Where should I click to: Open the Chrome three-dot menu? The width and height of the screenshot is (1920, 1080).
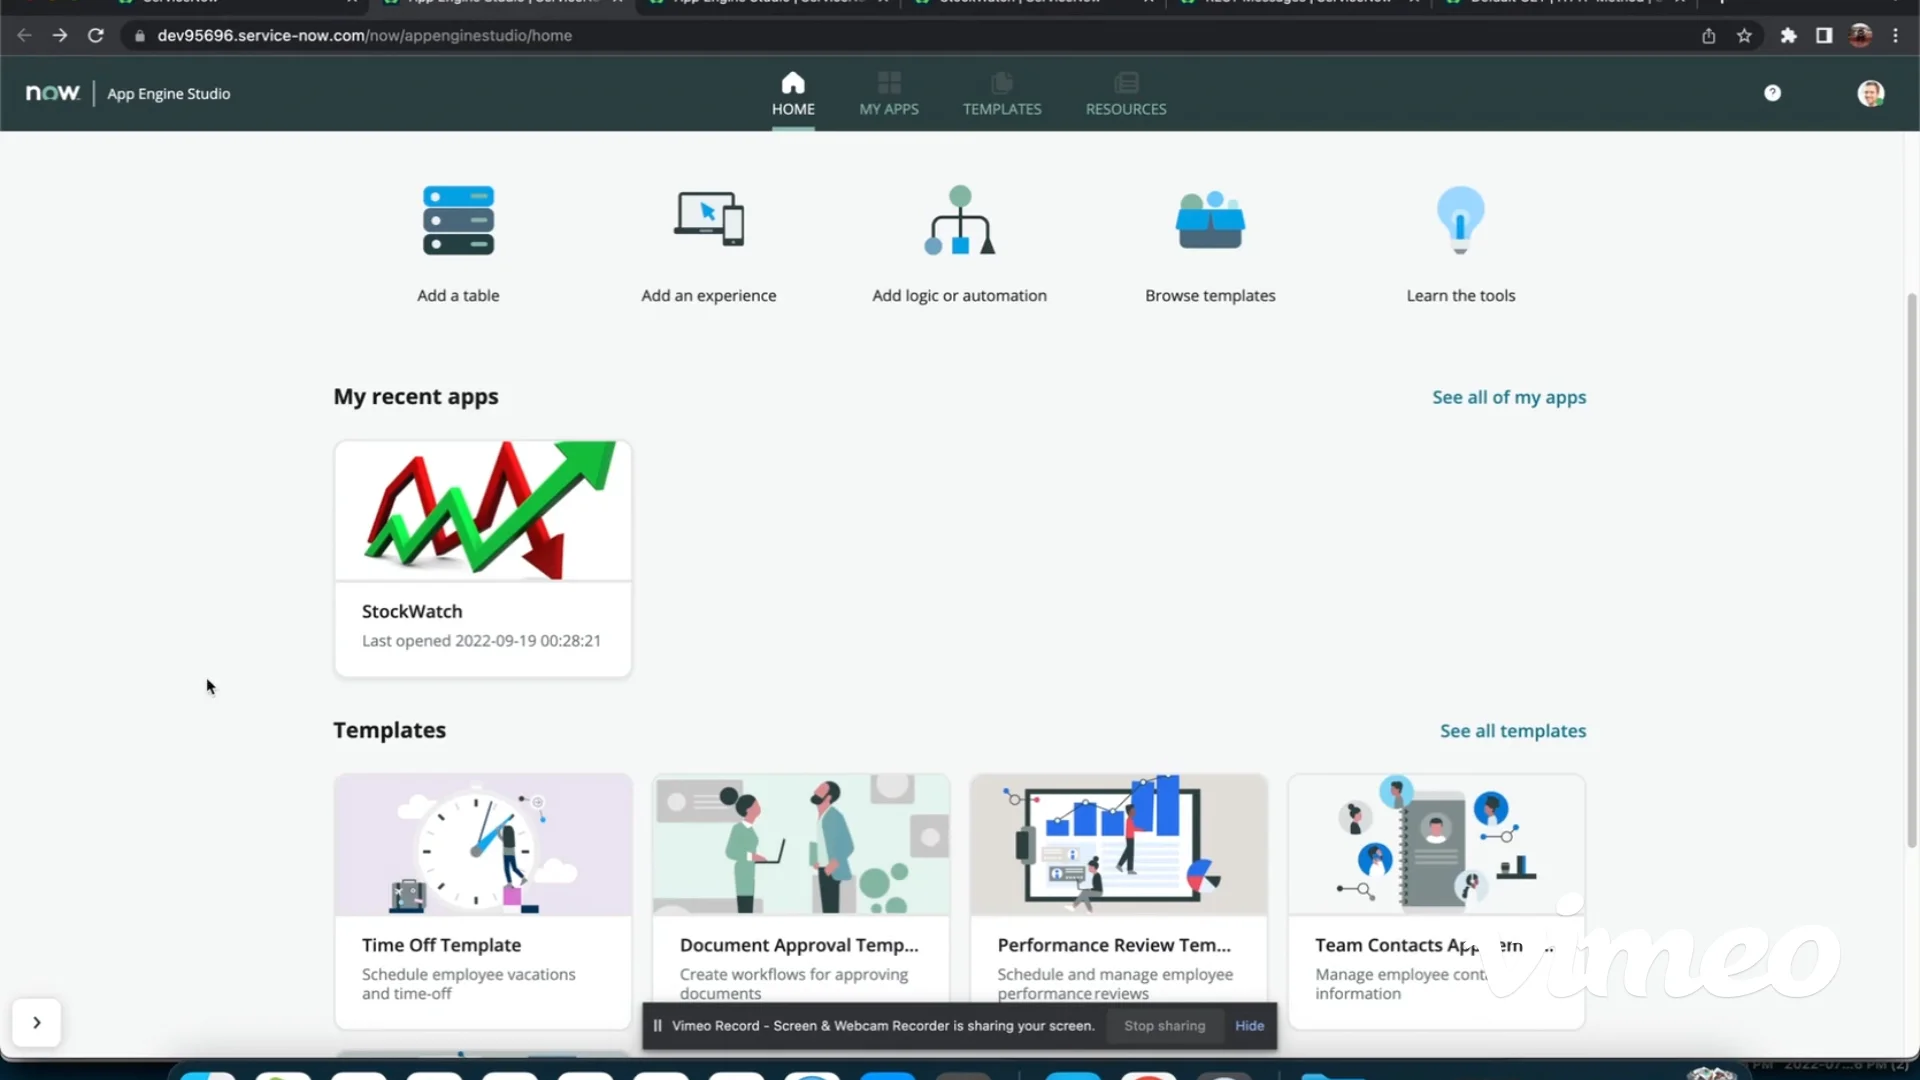pyautogui.click(x=1896, y=35)
